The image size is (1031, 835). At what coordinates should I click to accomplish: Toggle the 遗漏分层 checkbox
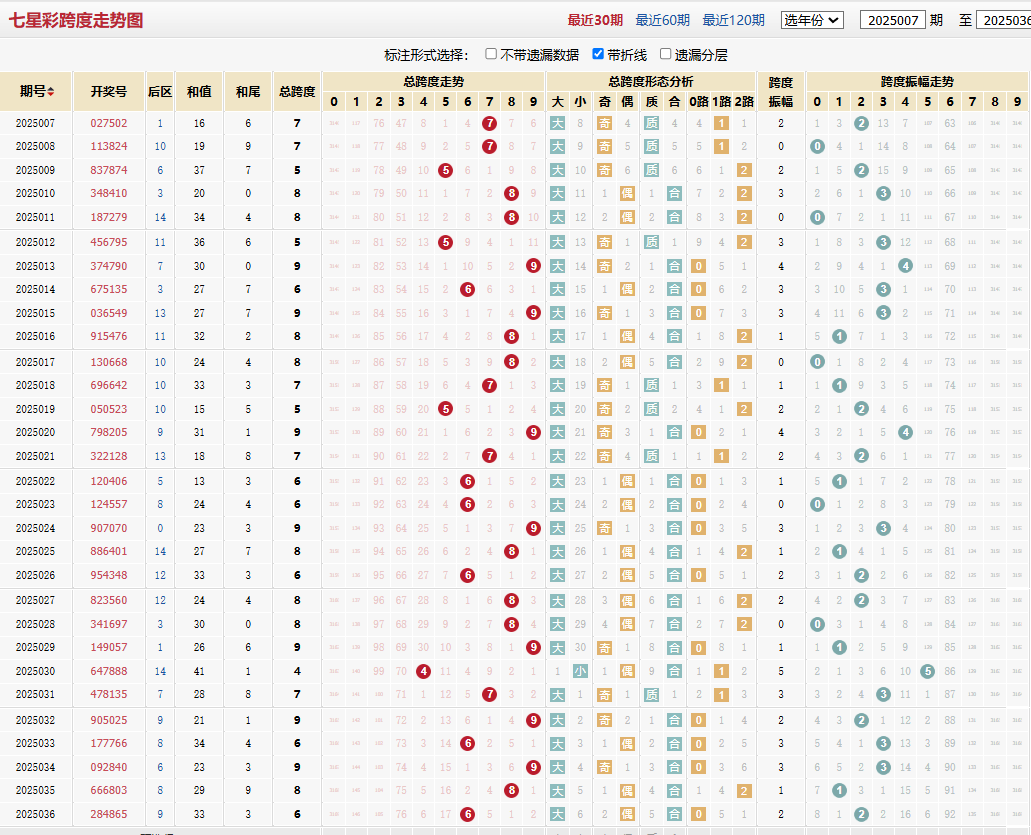pyautogui.click(x=665, y=54)
